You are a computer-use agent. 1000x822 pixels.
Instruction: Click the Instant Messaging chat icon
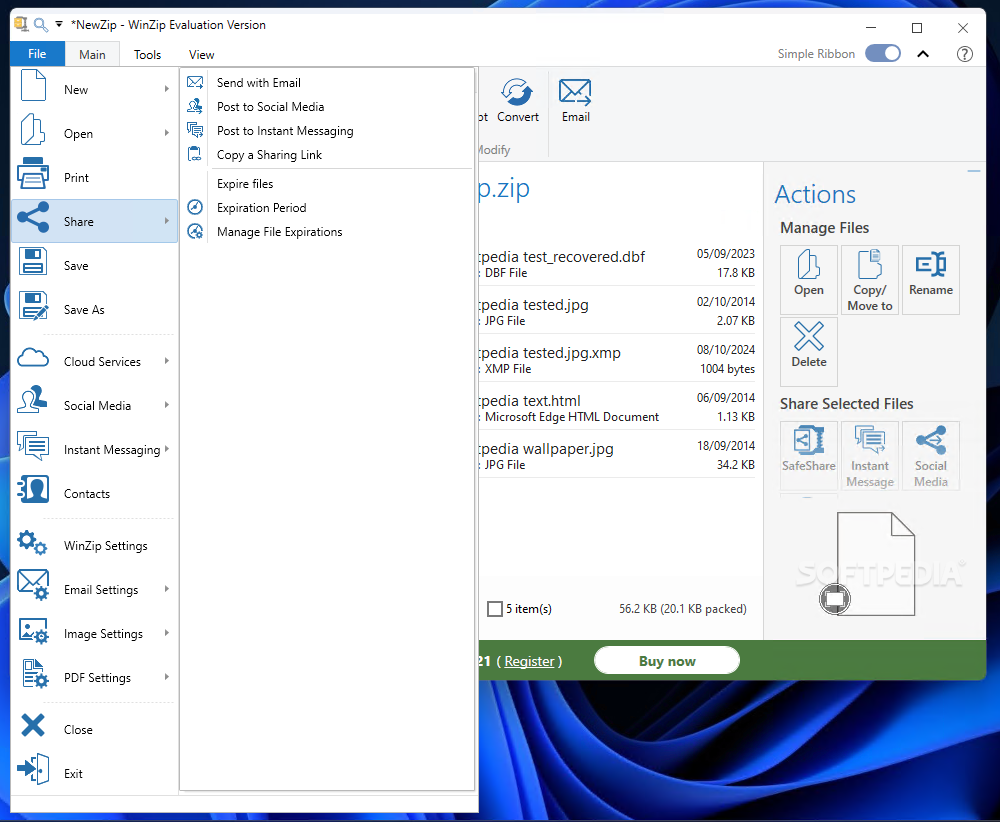[33, 444]
